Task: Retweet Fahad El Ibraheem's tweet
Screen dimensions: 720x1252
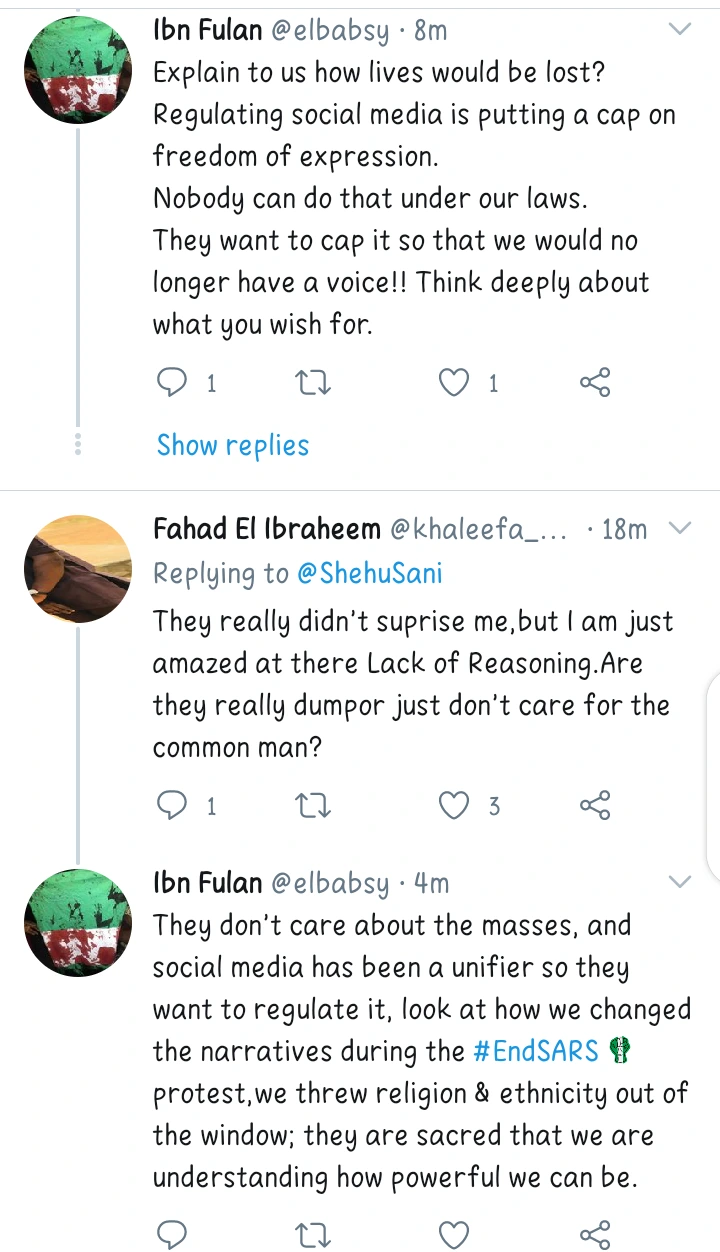Action: 314,805
